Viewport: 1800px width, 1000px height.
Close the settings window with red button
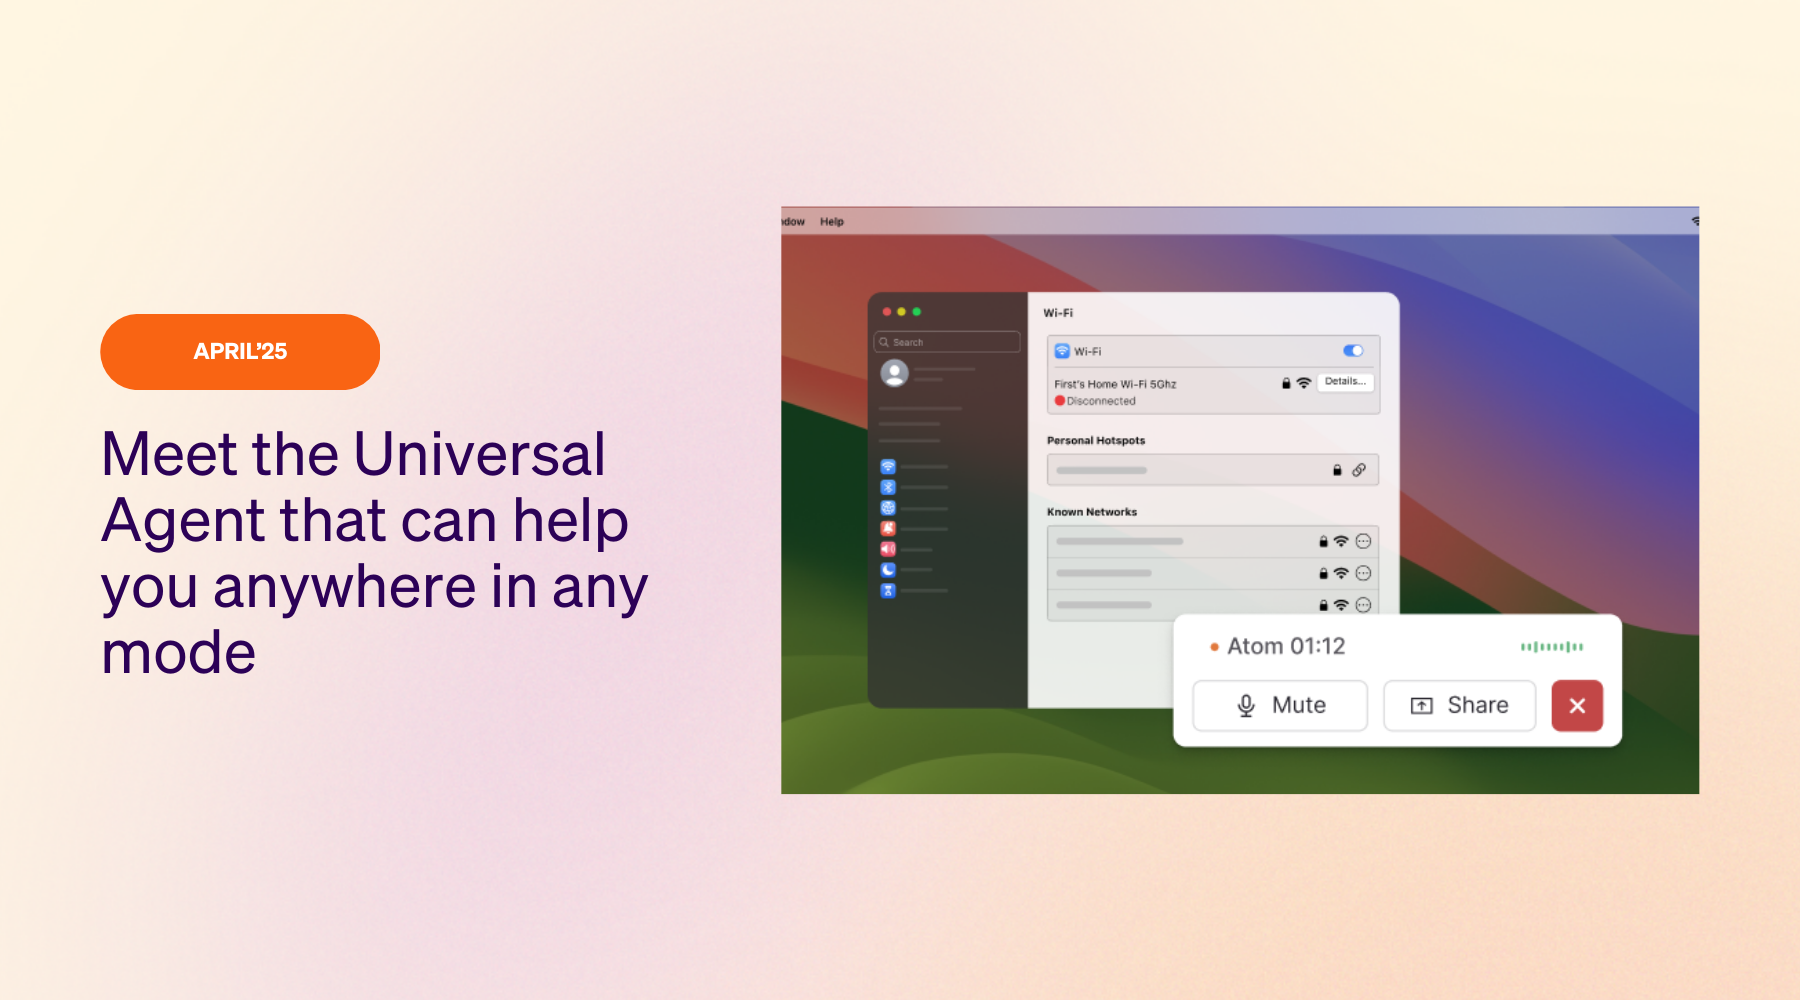tap(887, 312)
